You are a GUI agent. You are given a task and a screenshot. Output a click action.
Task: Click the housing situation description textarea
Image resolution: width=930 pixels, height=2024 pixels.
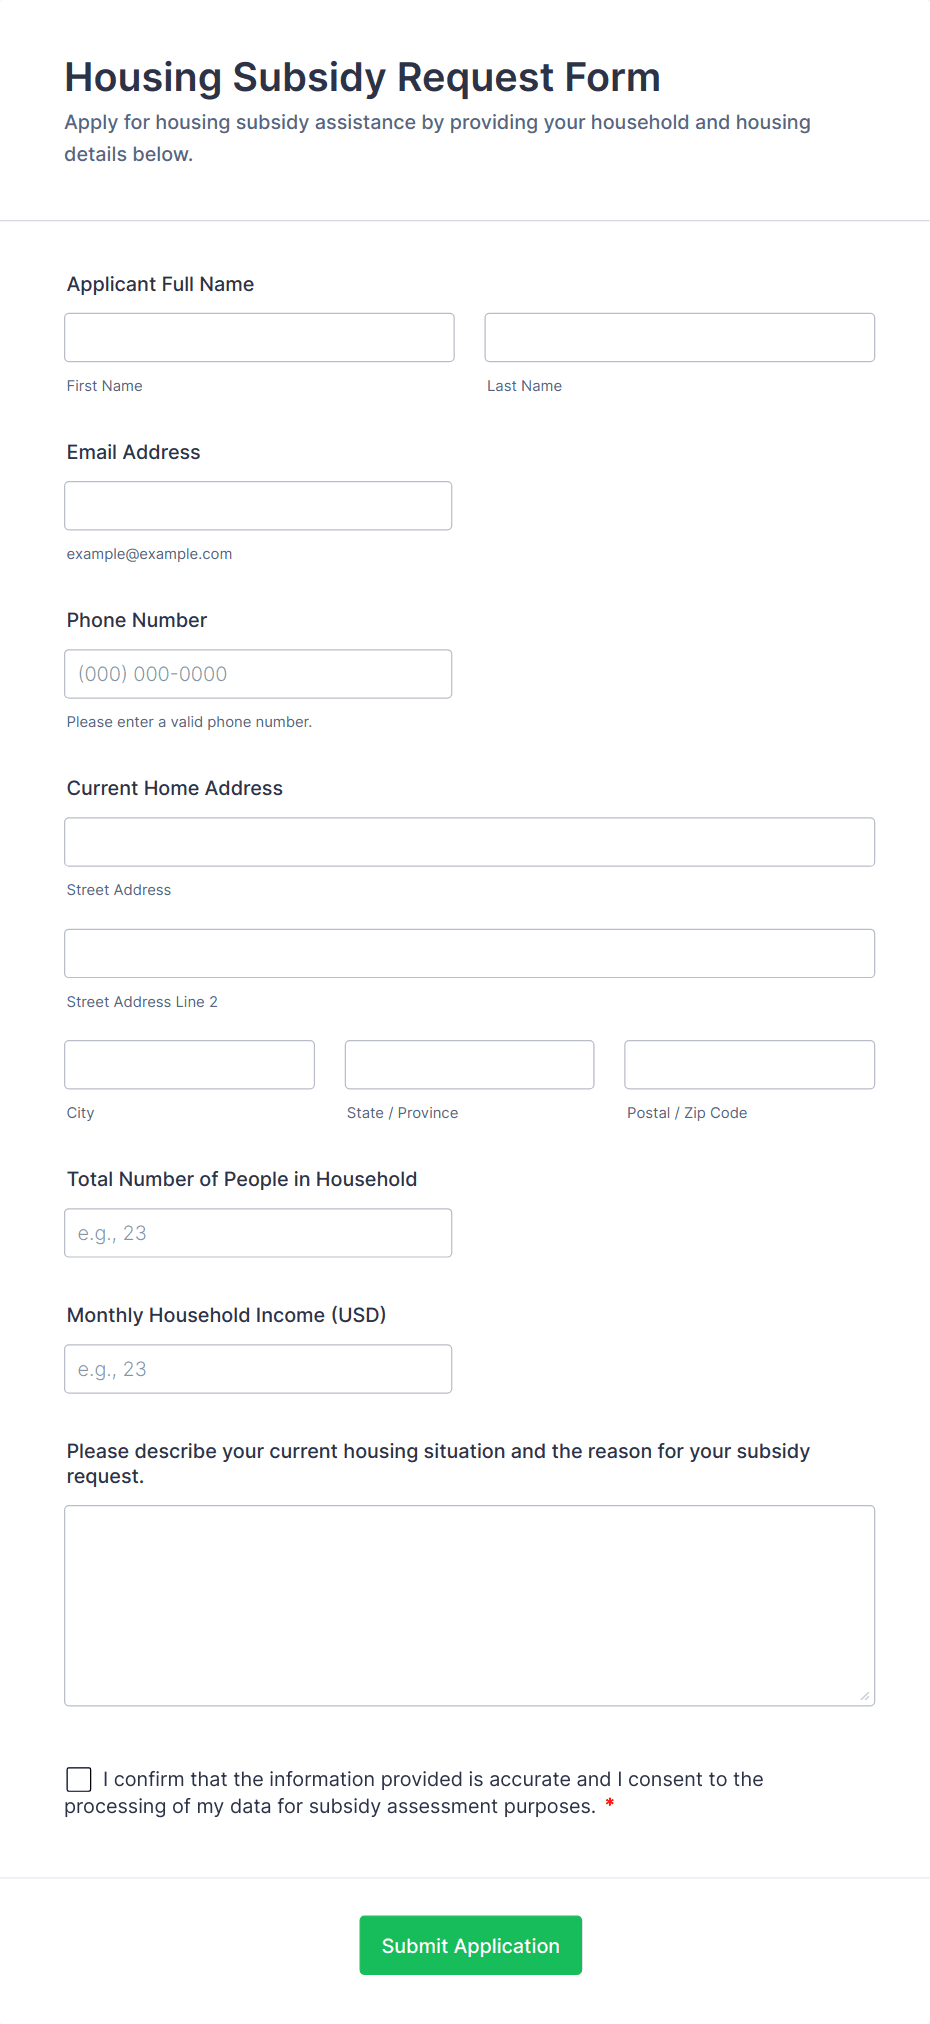[469, 1605]
